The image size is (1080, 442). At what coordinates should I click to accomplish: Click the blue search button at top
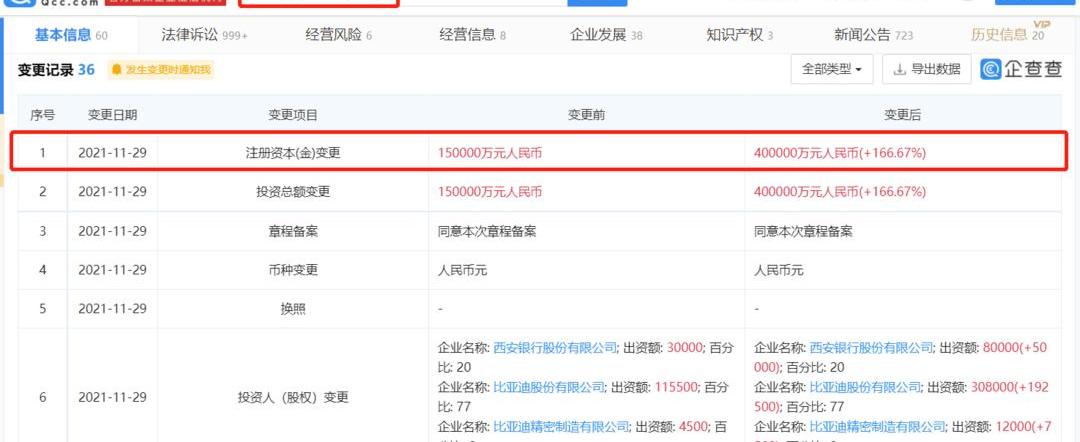[x=597, y=2]
